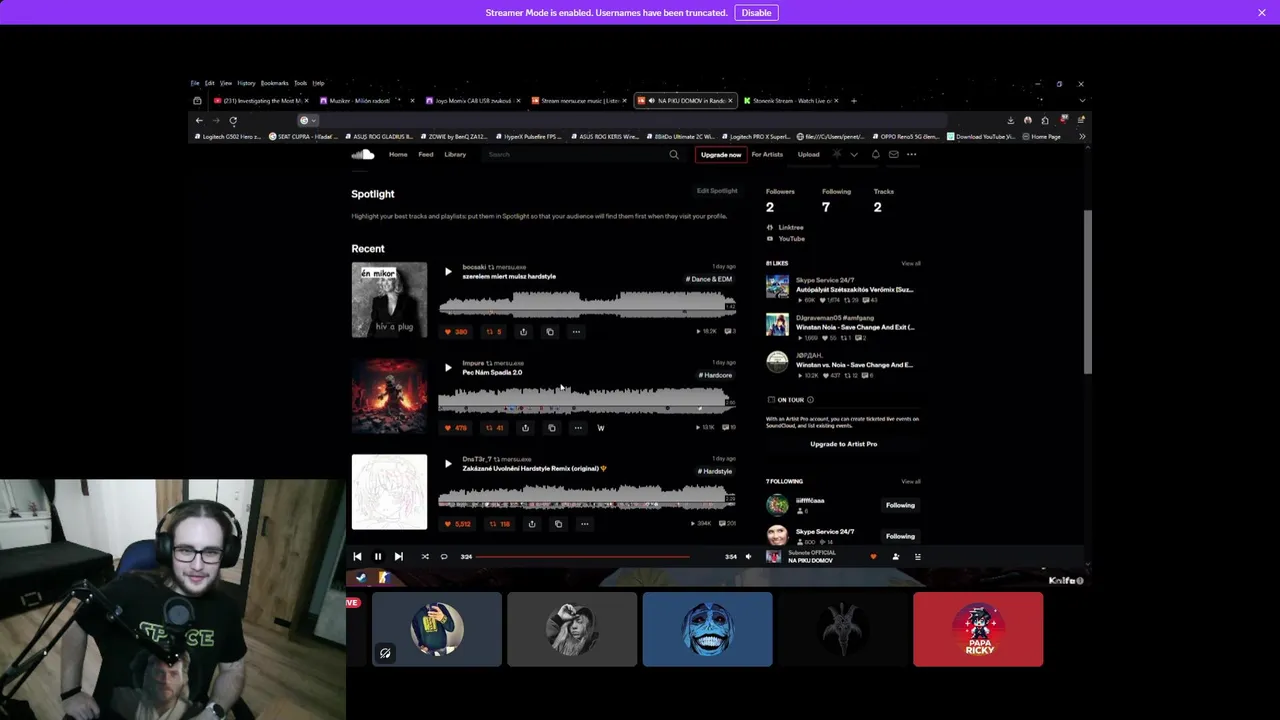Viewport: 1280px width, 720px height.
Task: Open the browser History menu
Action: (x=246, y=83)
